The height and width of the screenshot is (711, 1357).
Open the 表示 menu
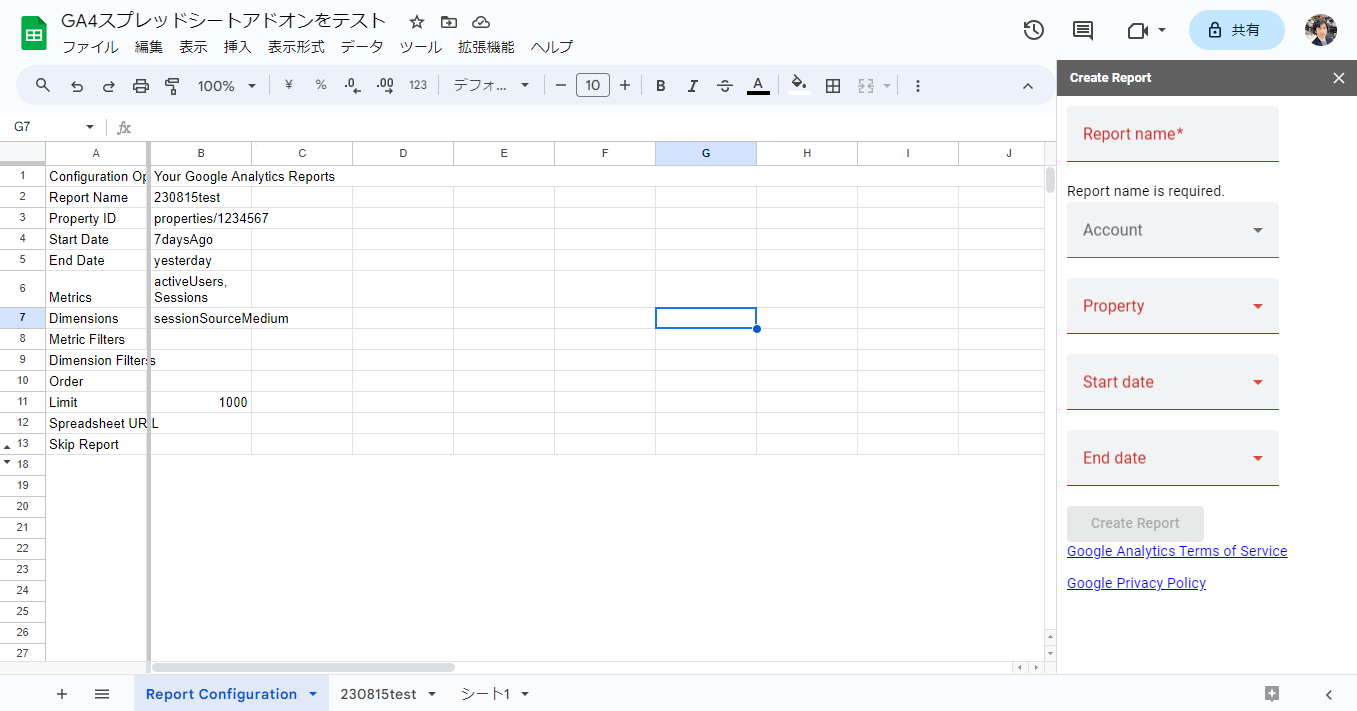[x=193, y=47]
